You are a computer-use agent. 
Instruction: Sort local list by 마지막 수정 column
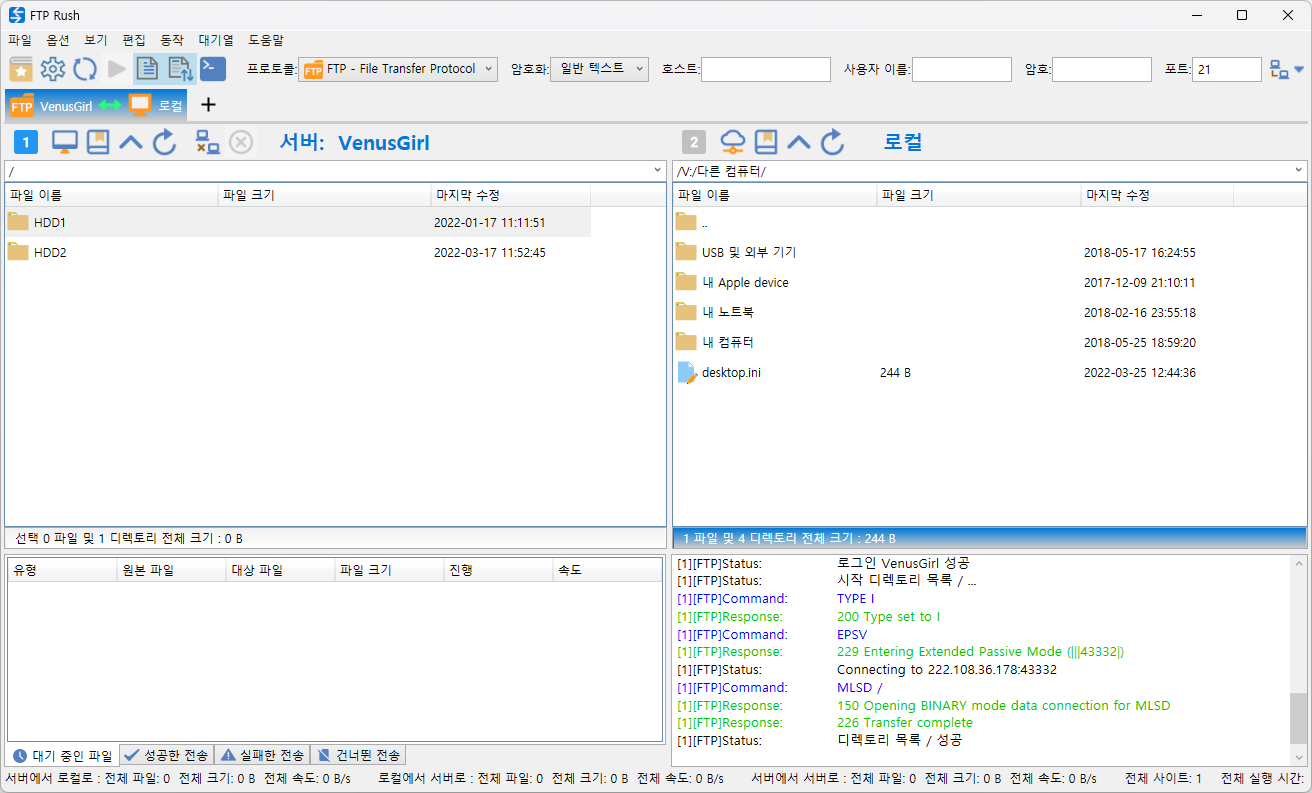(x=1157, y=195)
